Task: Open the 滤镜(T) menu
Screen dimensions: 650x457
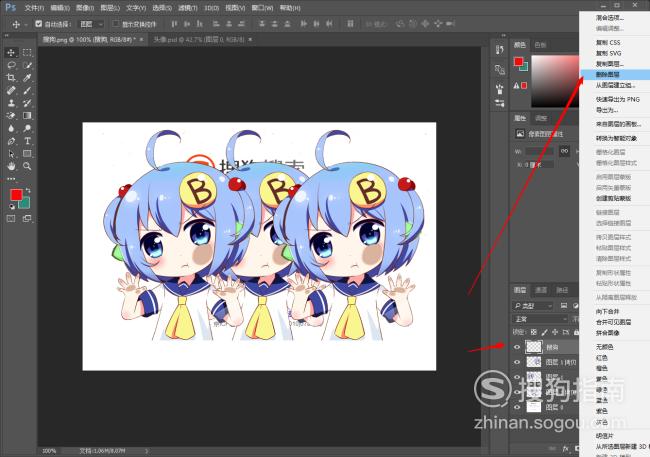Action: (187, 7)
